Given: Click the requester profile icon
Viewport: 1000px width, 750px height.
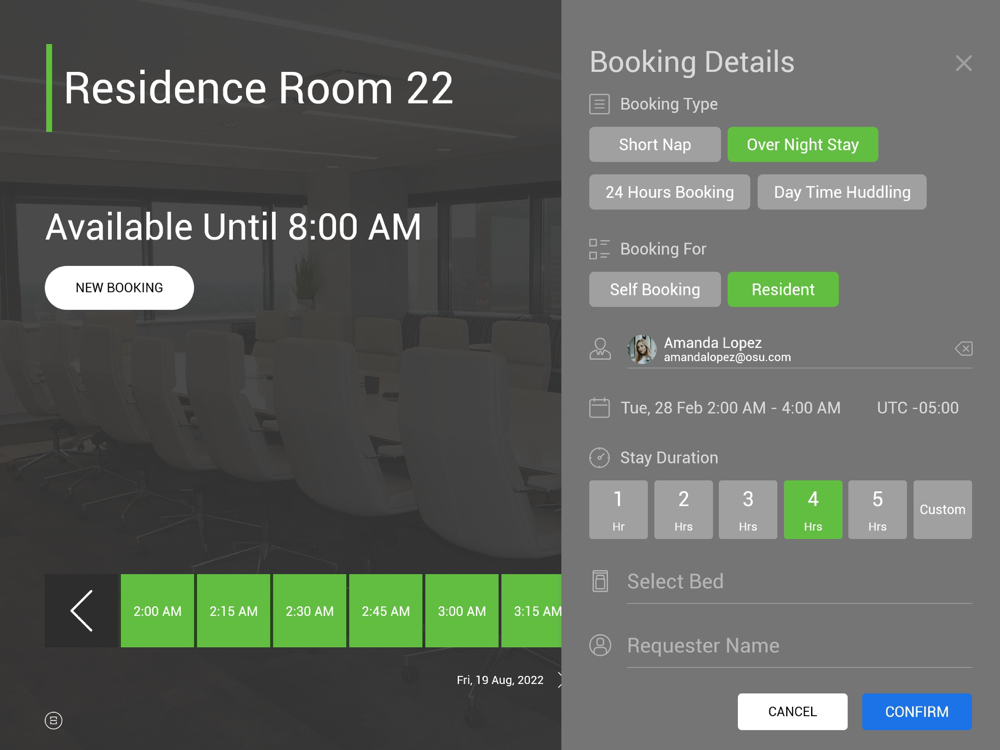Looking at the screenshot, I should pos(599,645).
